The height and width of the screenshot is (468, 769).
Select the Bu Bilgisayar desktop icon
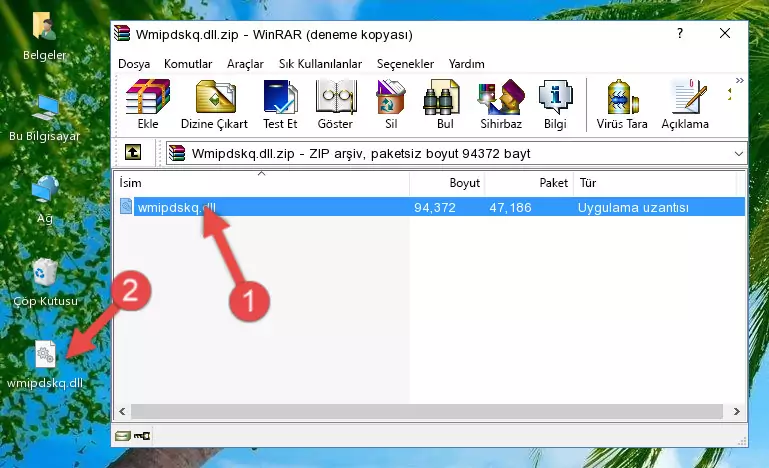point(44,119)
